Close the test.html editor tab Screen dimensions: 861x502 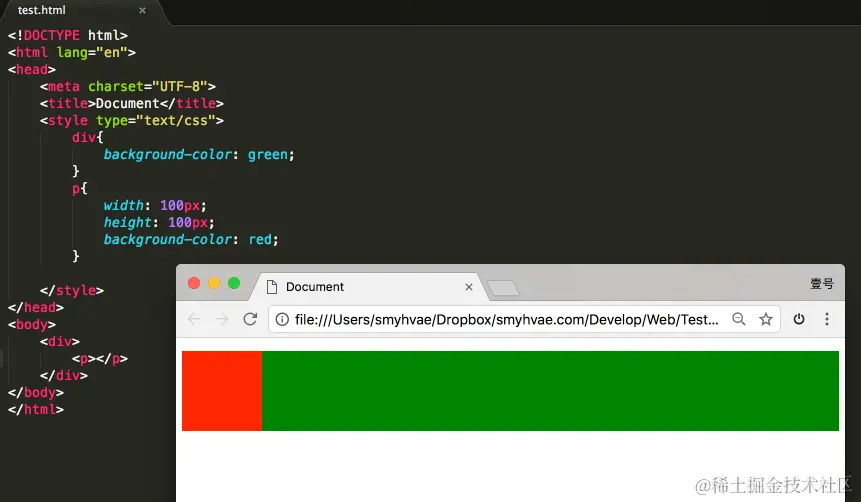(142, 10)
